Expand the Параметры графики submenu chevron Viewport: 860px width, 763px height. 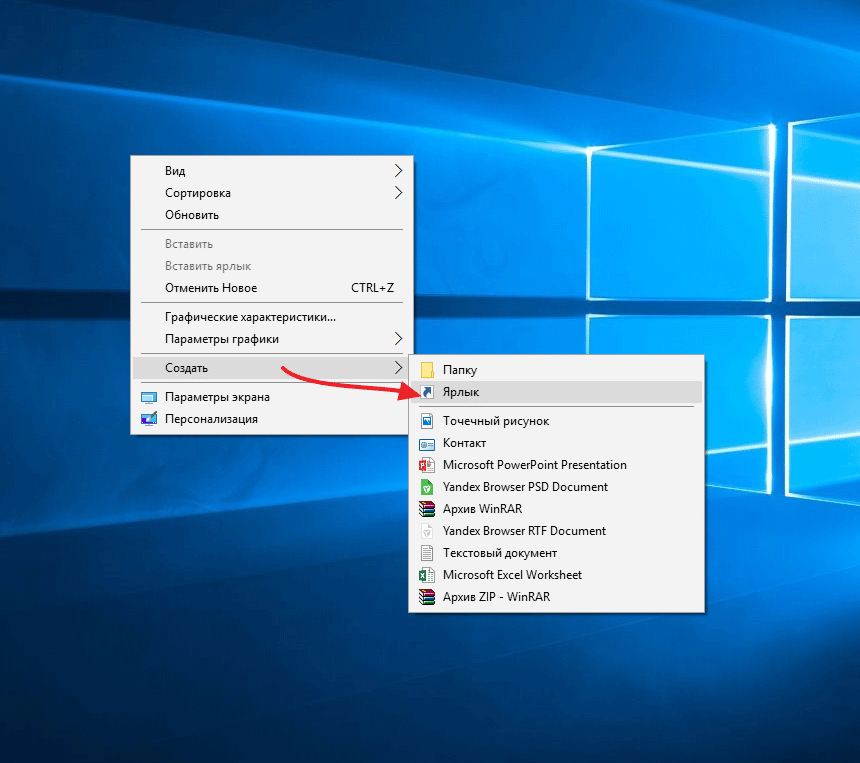(399, 338)
